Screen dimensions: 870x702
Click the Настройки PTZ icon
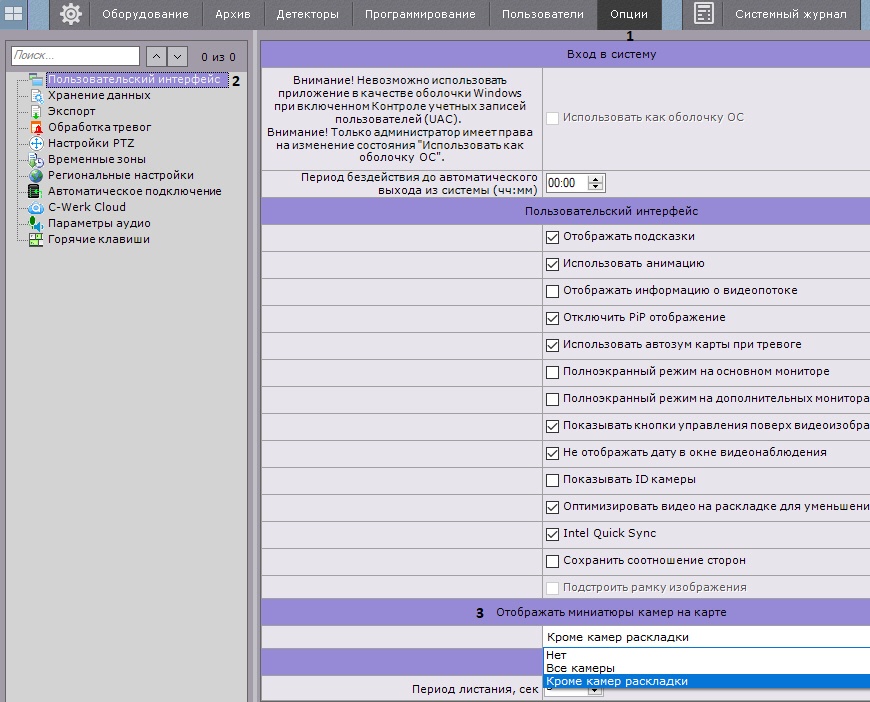pos(36,144)
